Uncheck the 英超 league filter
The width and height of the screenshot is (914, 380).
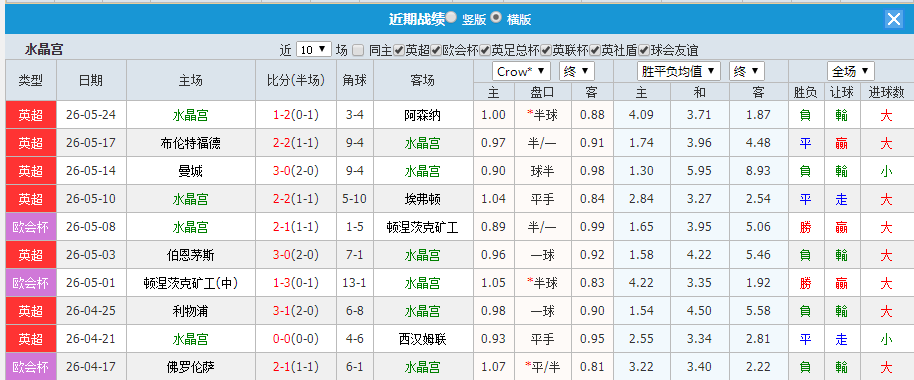click(x=399, y=50)
